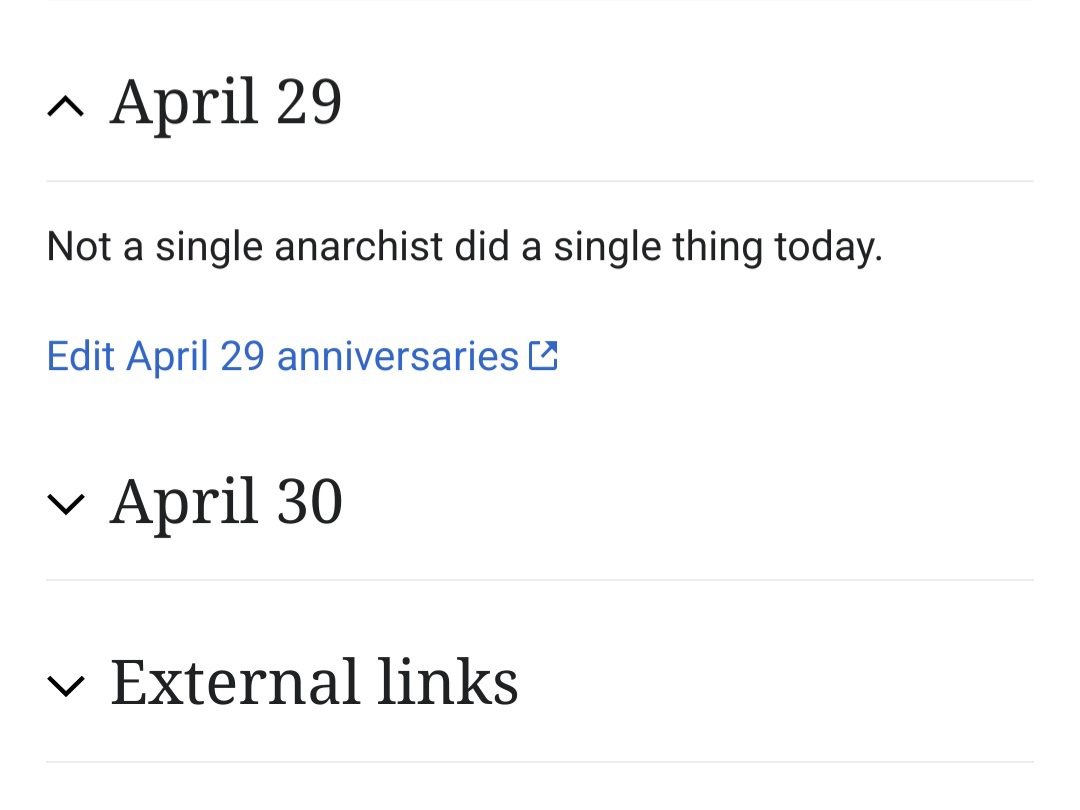Click the divider under External links heading
This screenshot has width=1080, height=810.
540,762
